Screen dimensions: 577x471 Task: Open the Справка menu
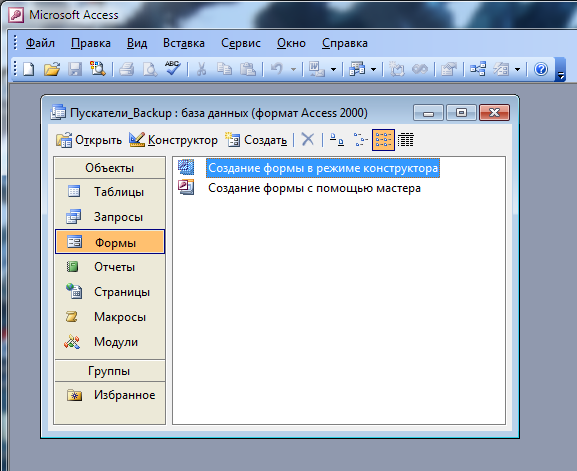(x=344, y=43)
